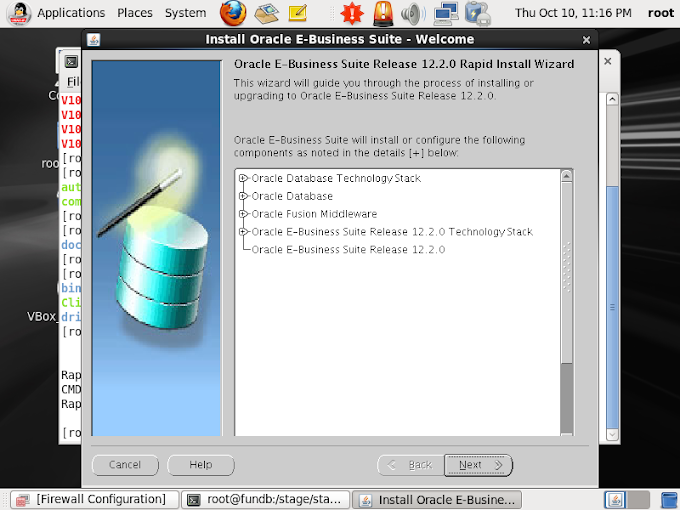The height and width of the screenshot is (510, 680).
Task: Click the Rapid Install Wizard heading text
Action: tap(404, 64)
